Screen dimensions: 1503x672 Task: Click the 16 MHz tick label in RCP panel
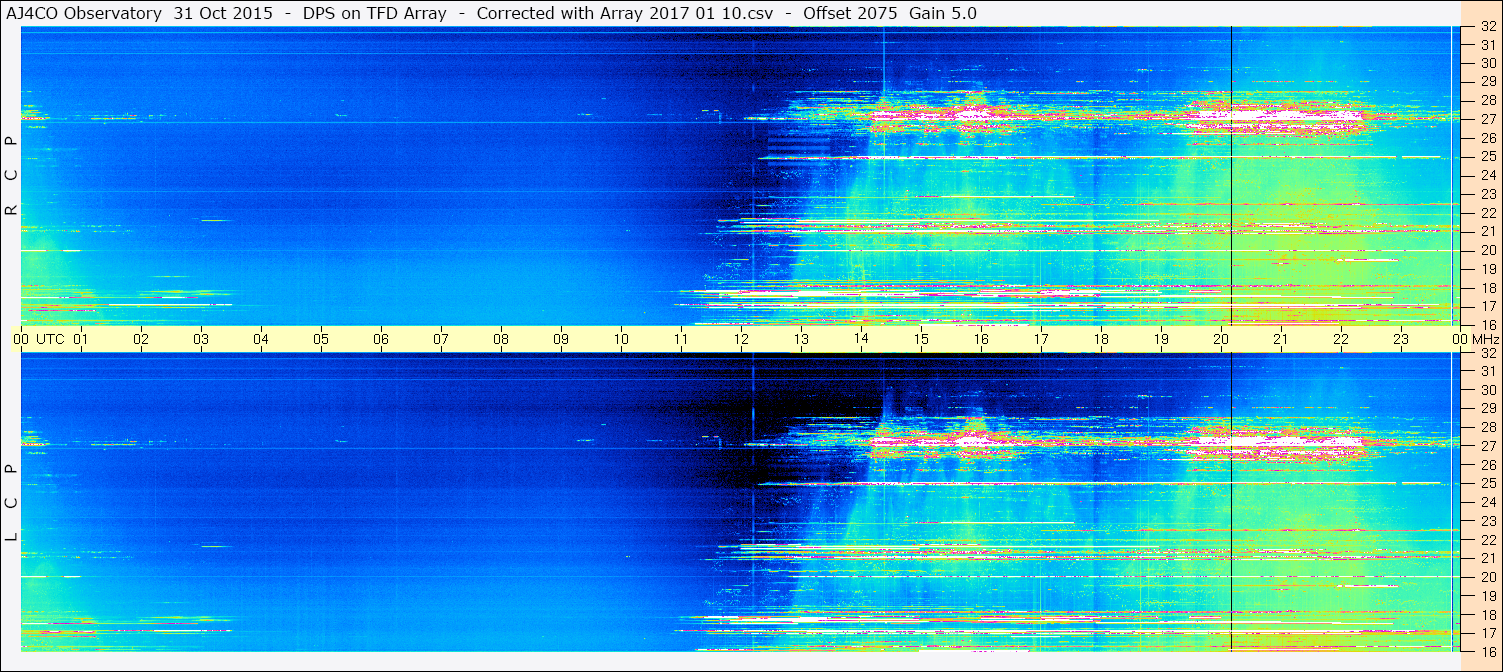pyautogui.click(x=1487, y=324)
